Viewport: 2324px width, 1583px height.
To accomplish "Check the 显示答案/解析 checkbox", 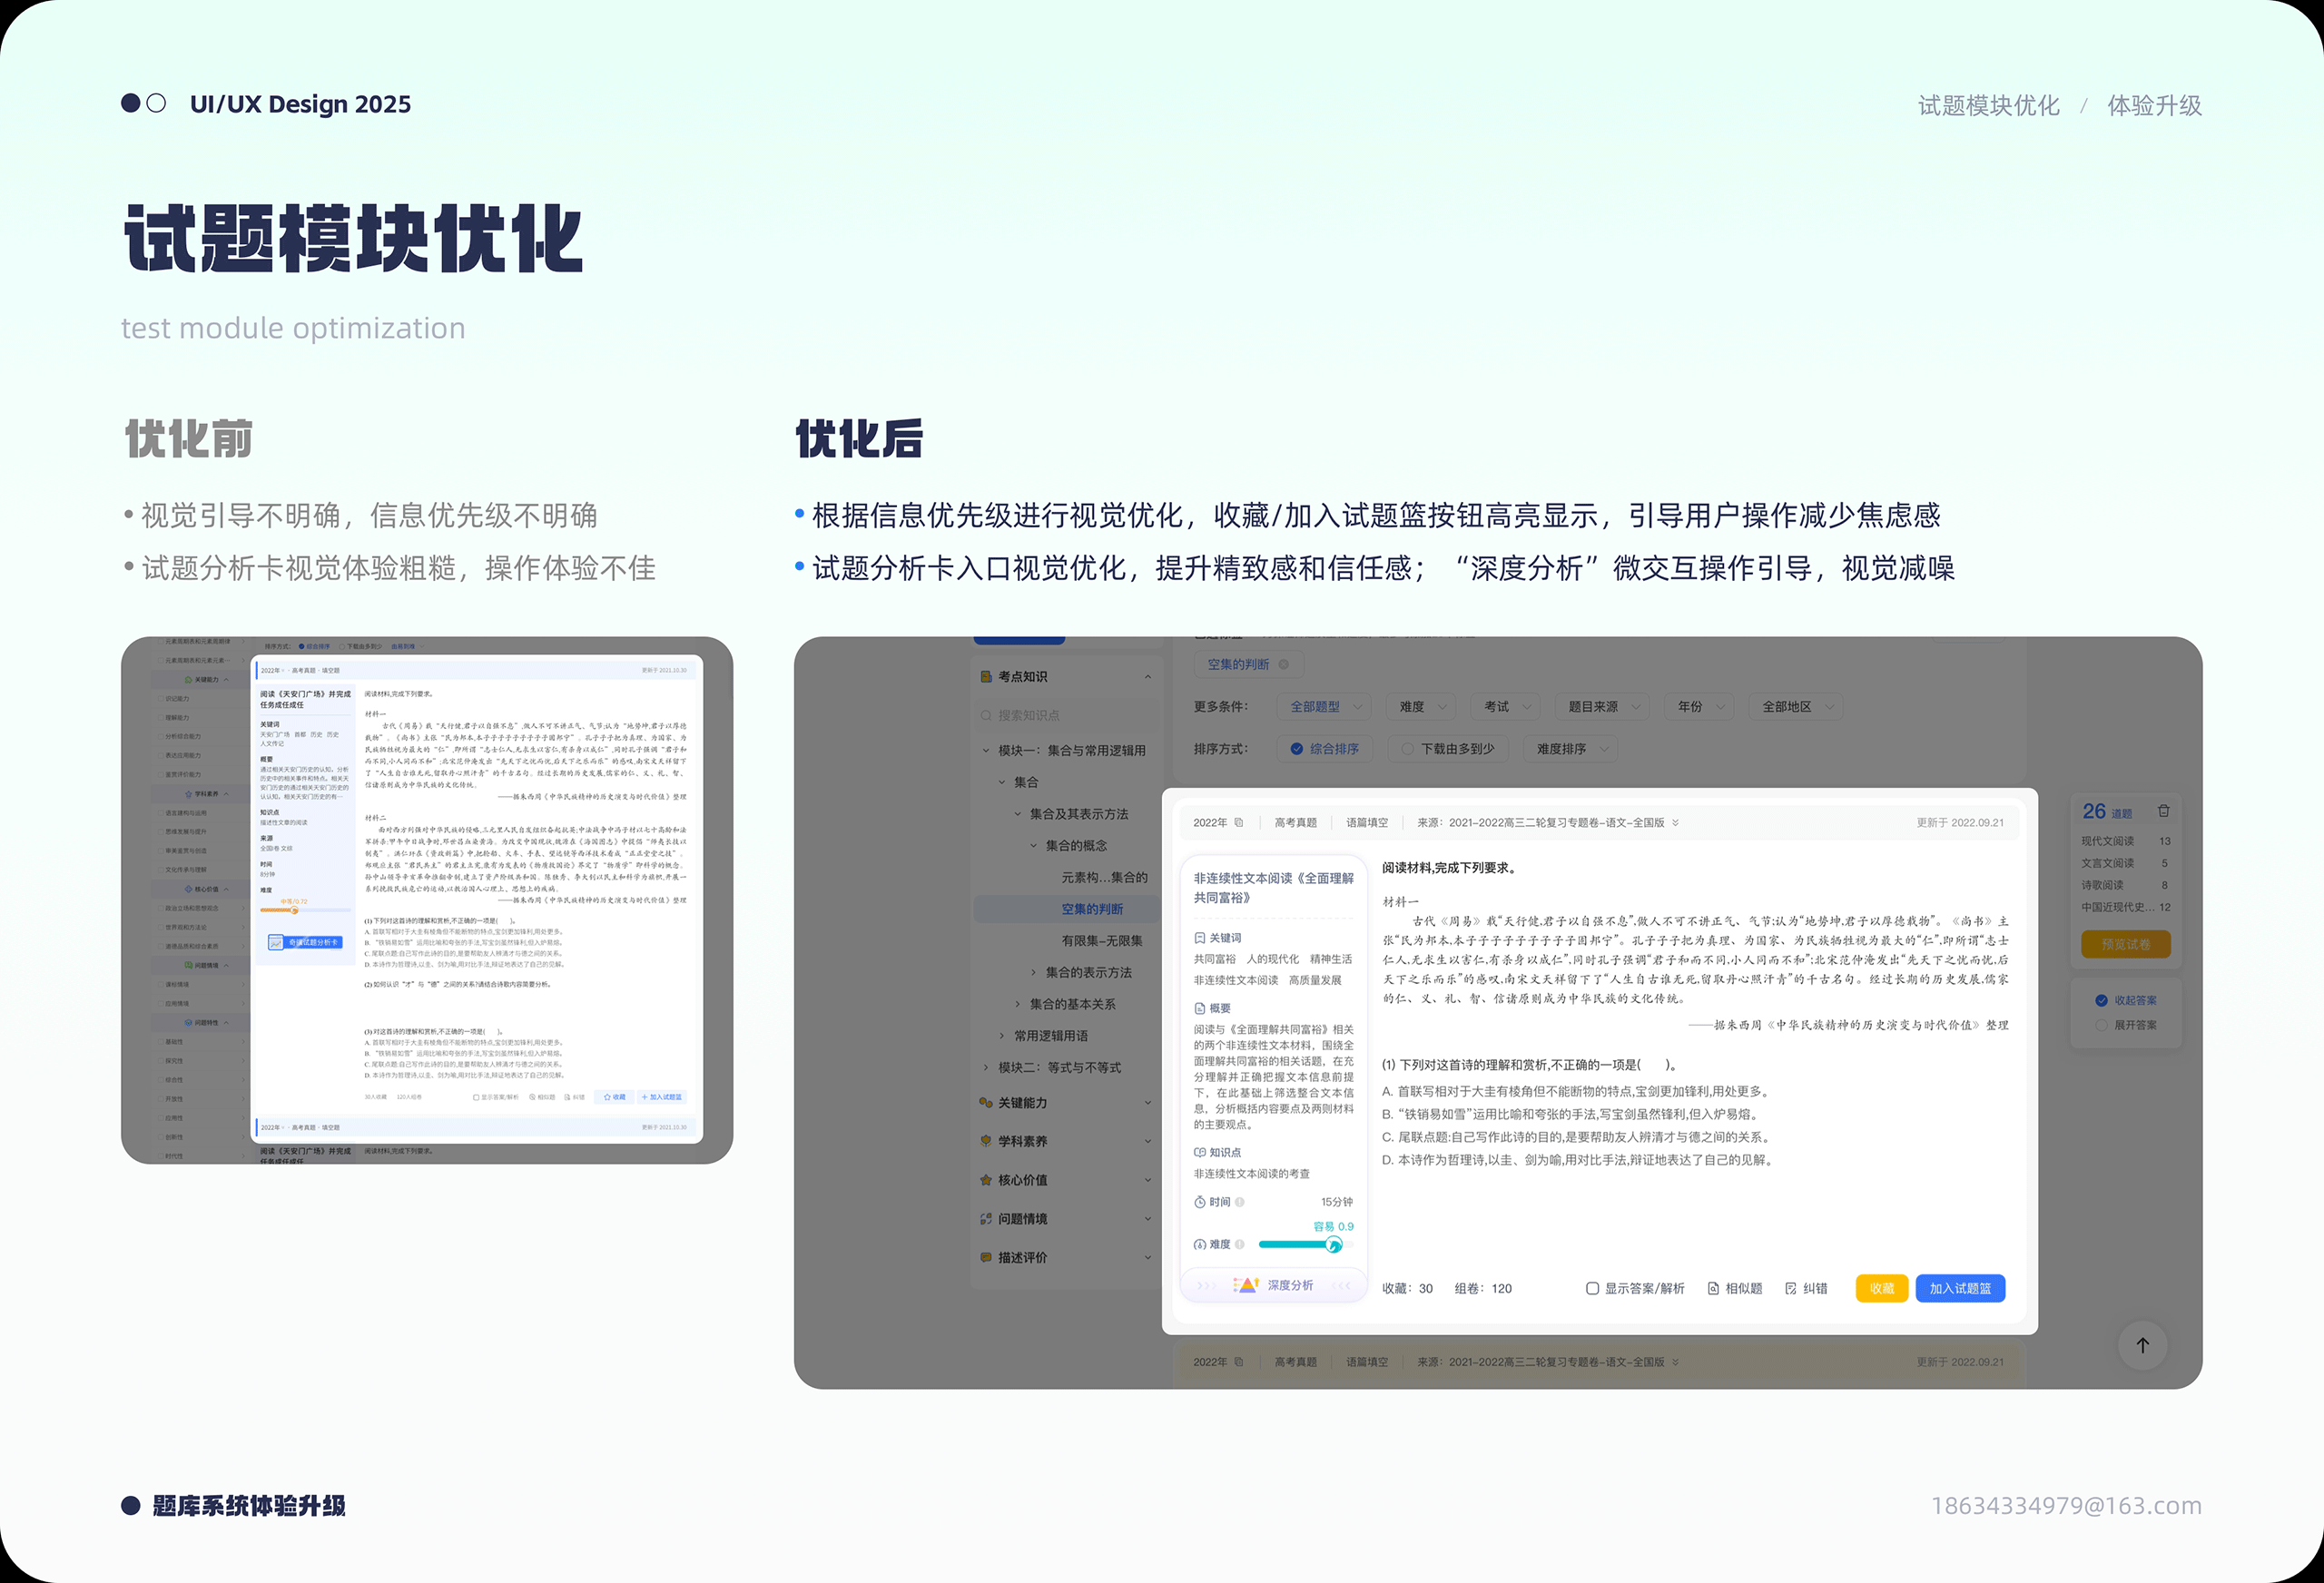I will pos(1592,1288).
